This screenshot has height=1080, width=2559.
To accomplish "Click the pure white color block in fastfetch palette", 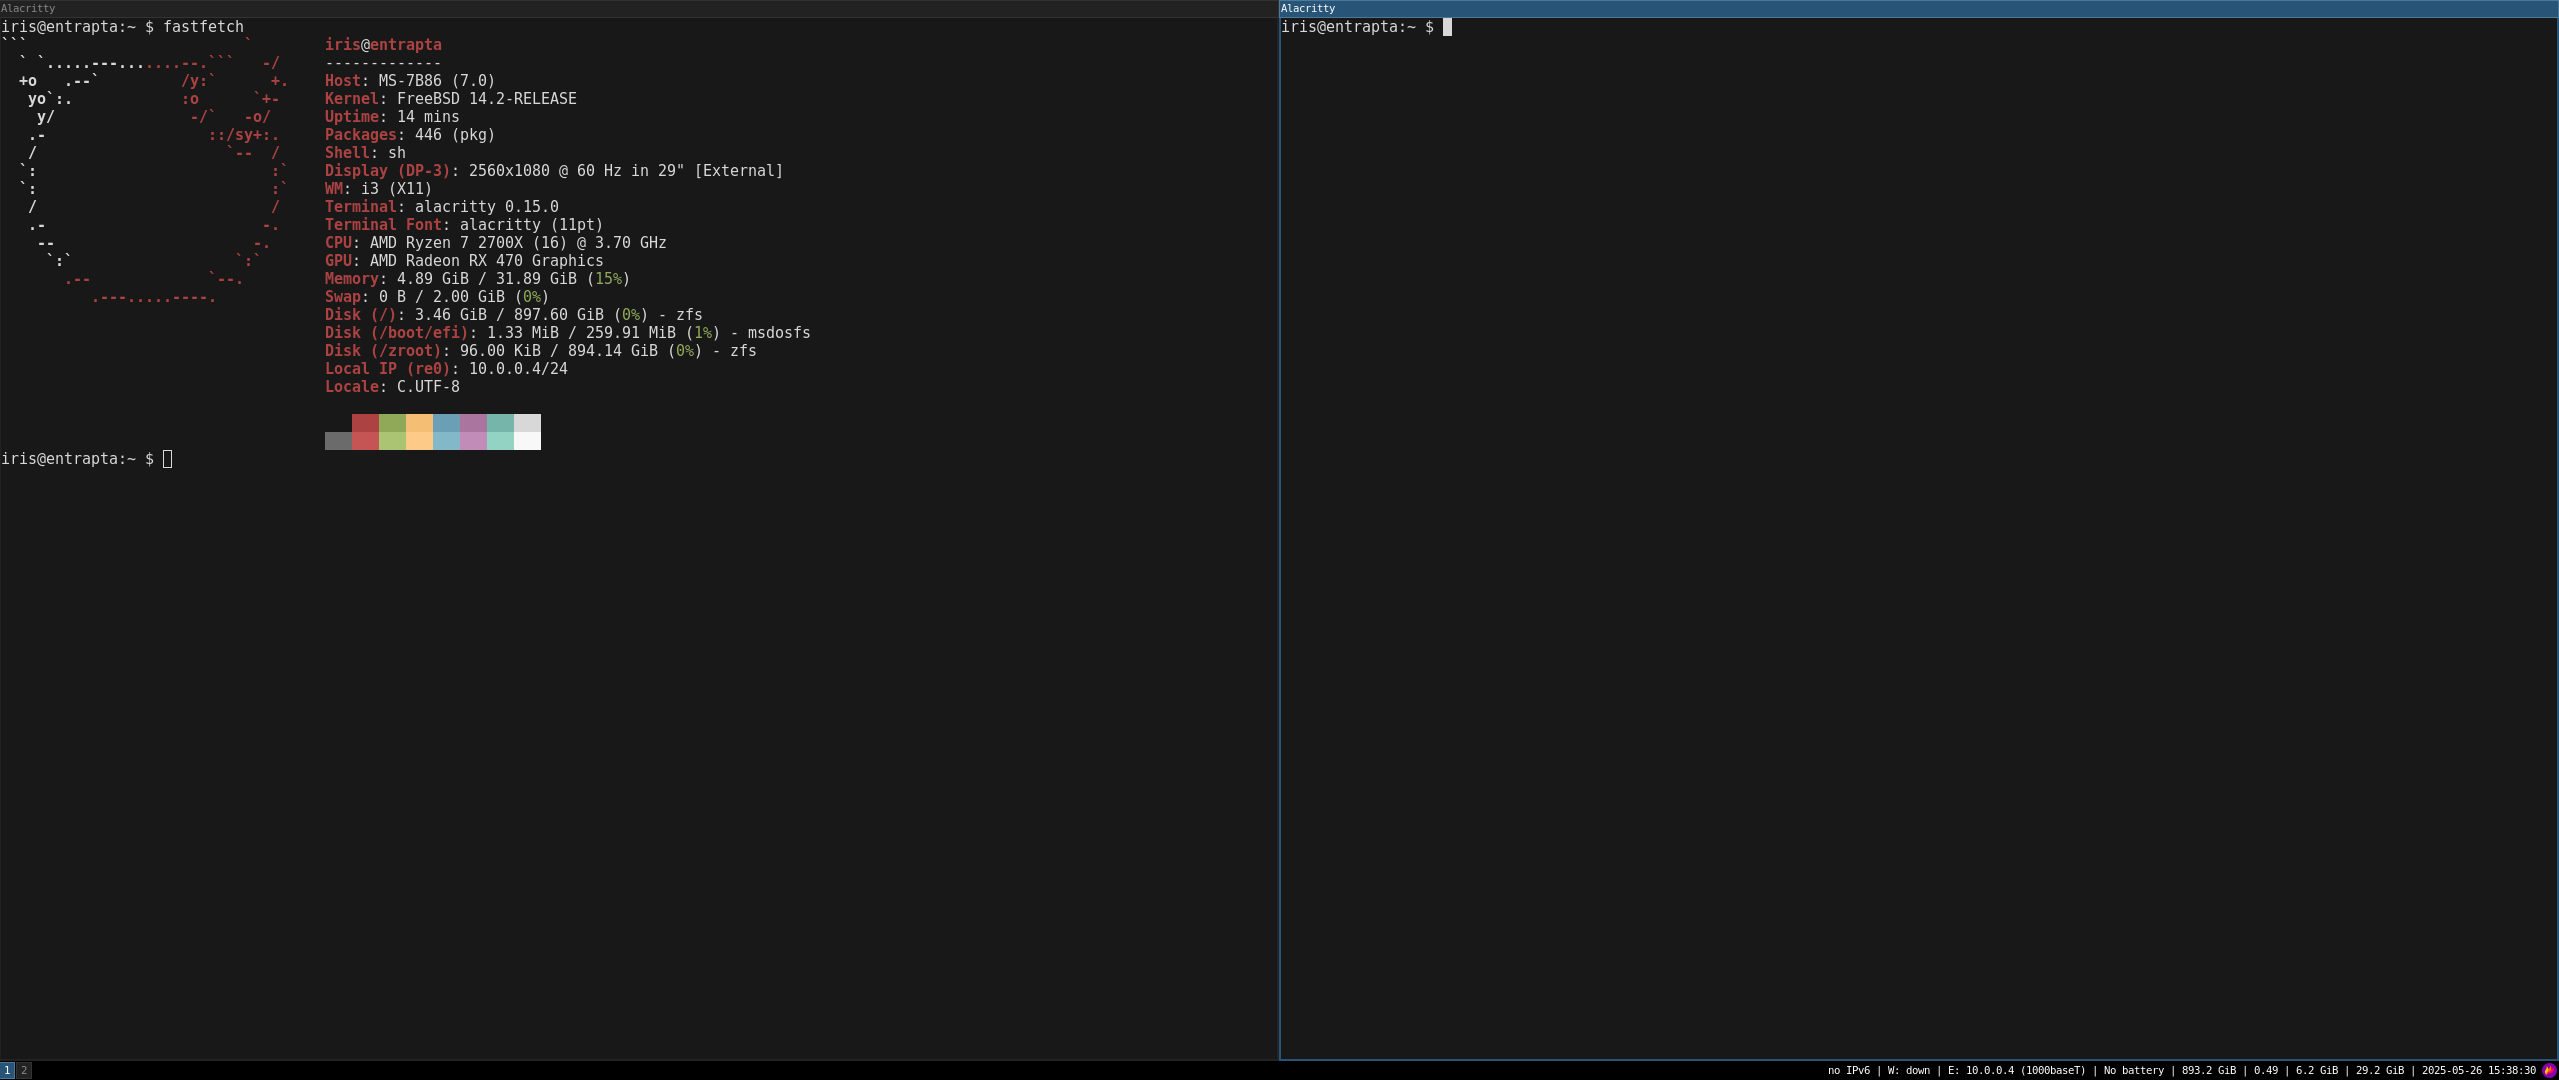I will click(527, 441).
